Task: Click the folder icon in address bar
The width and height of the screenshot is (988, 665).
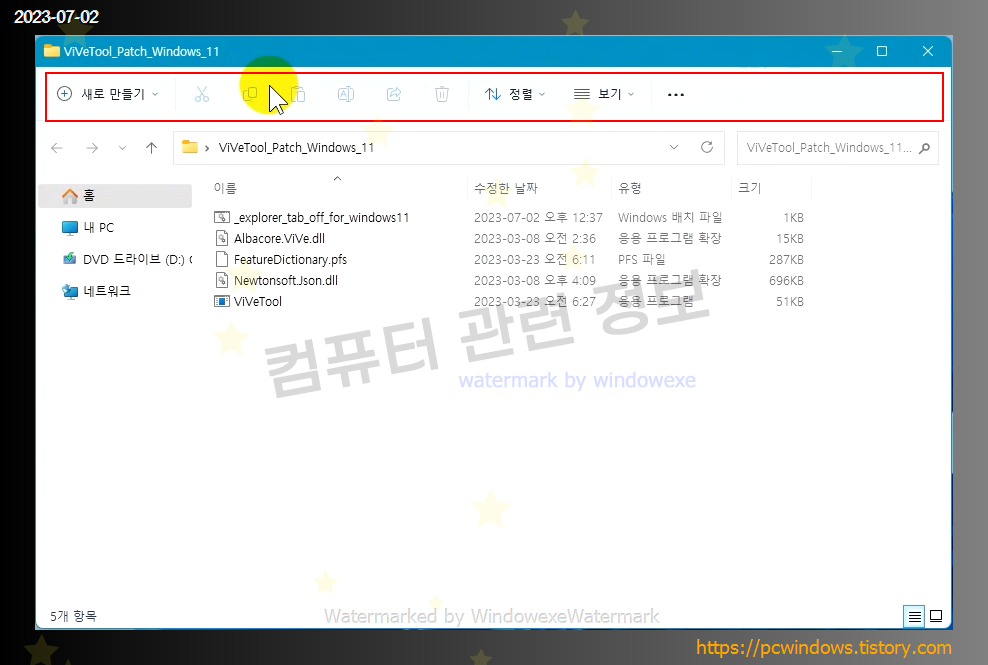Action: pyautogui.click(x=190, y=147)
